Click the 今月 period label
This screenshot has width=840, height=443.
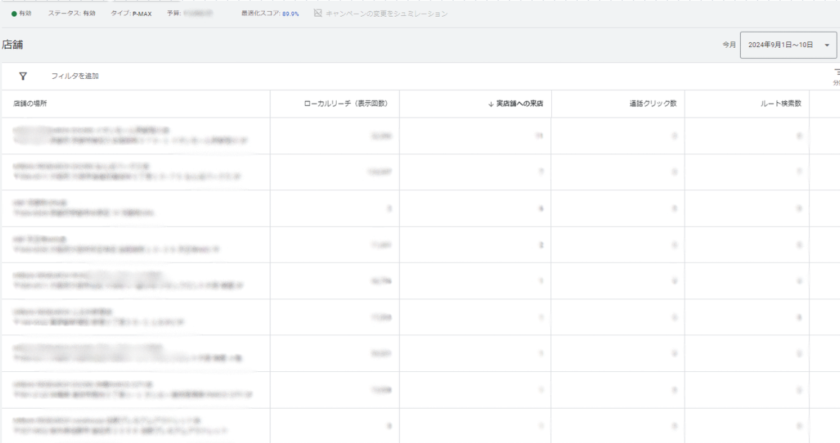click(728, 46)
